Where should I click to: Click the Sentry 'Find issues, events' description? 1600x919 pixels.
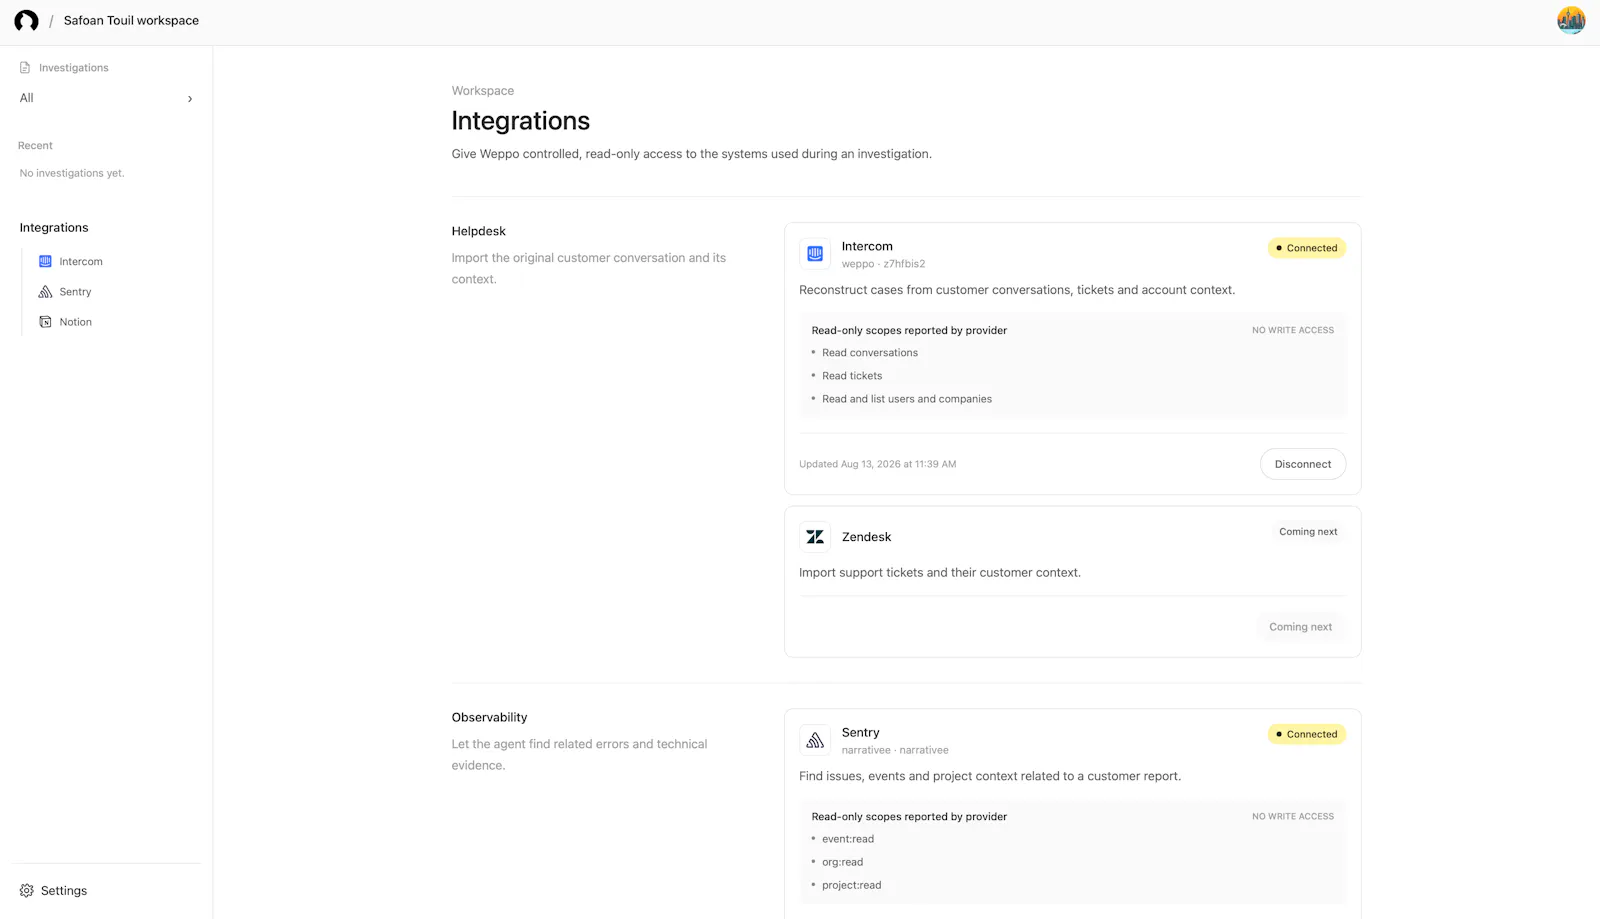click(x=990, y=776)
